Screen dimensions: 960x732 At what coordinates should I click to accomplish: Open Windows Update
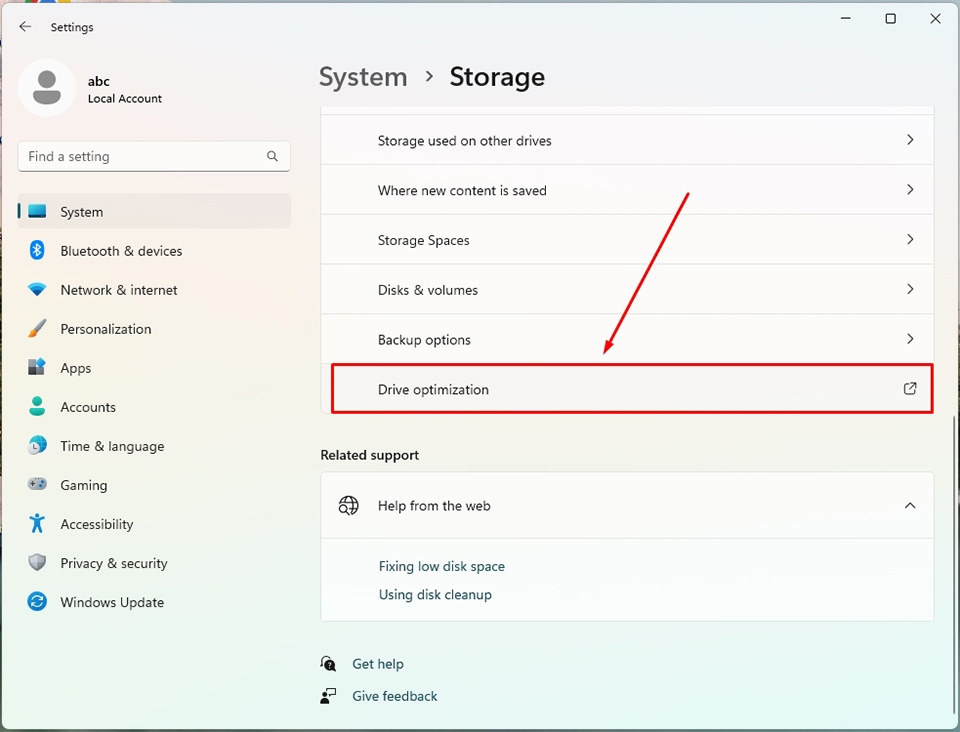(x=154, y=602)
